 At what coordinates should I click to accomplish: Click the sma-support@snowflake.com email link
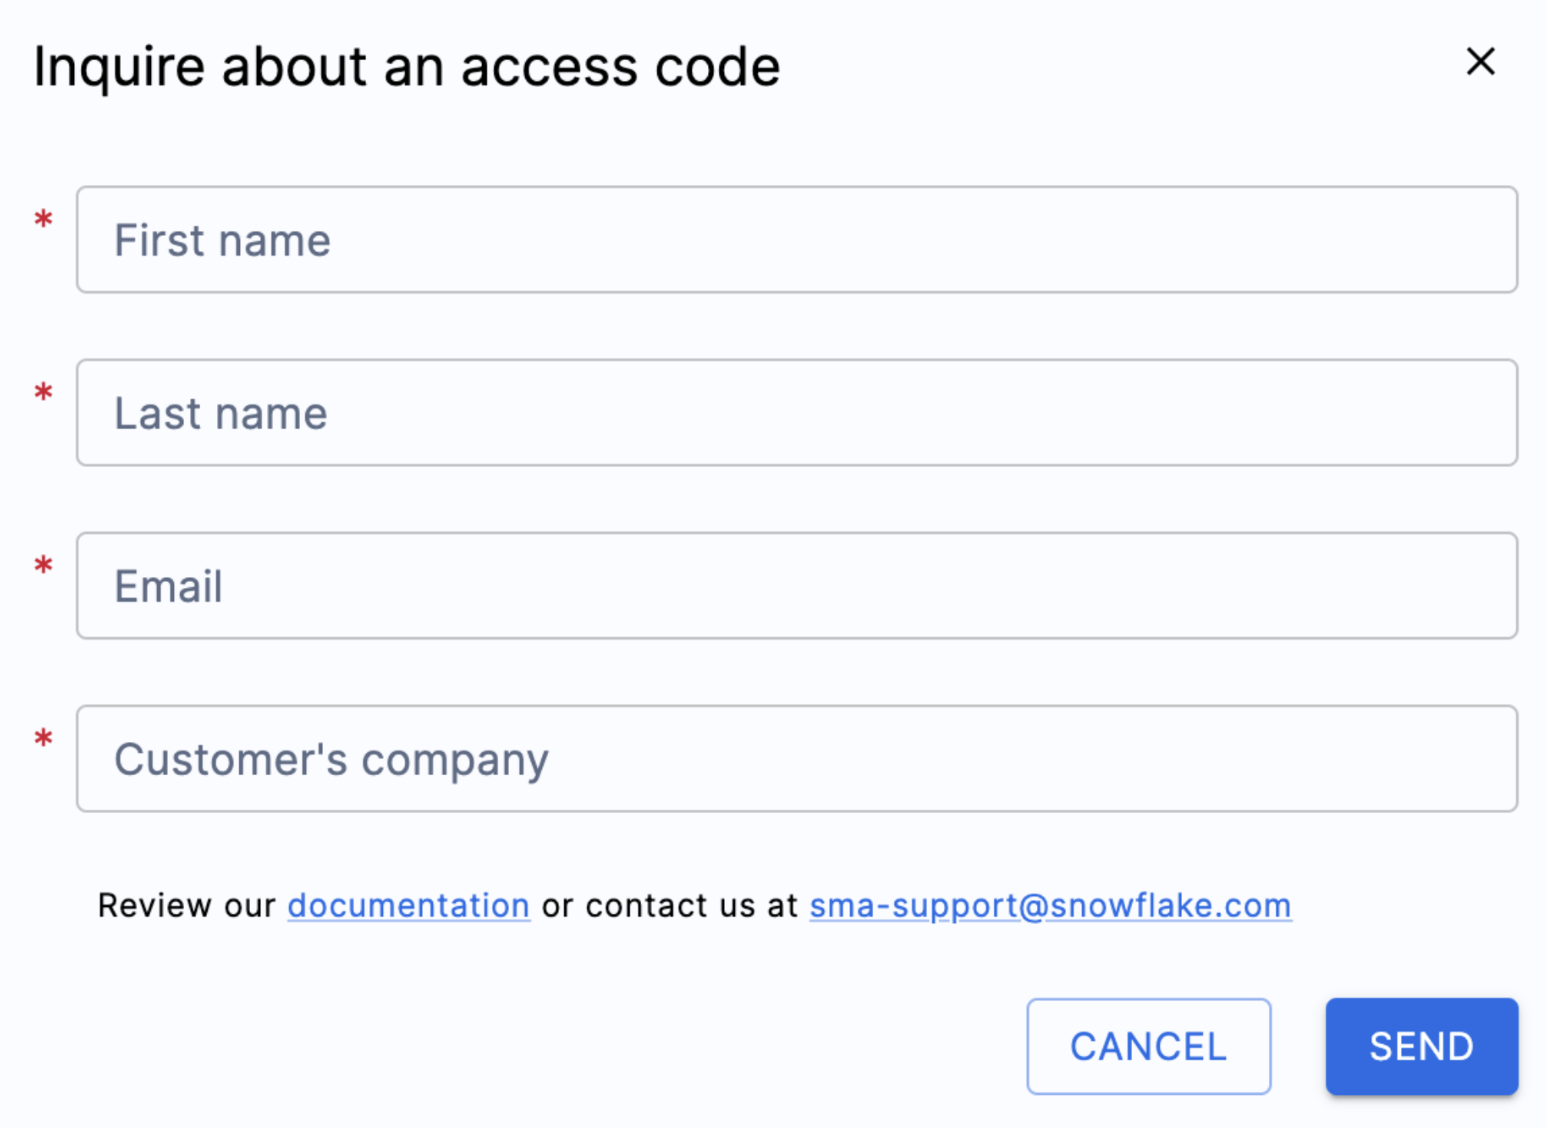1050,905
